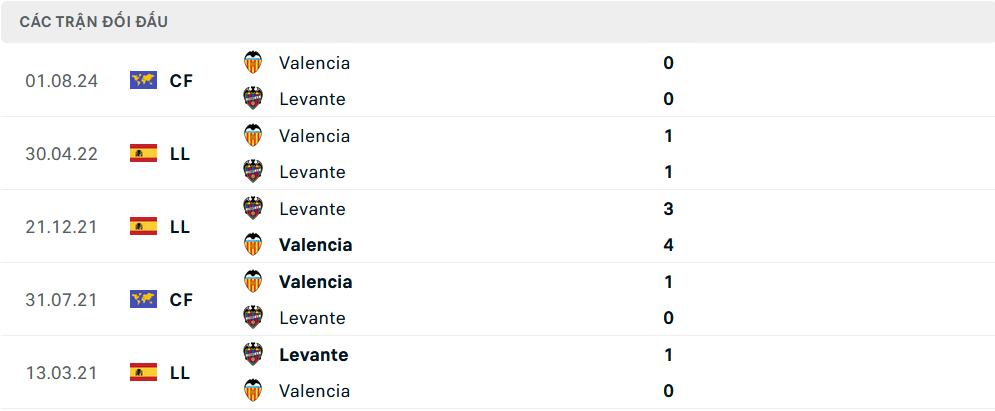Viewport: 995px width, 411px height.
Task: Click world flag icon for 31.07.21 match
Action: click(x=143, y=300)
